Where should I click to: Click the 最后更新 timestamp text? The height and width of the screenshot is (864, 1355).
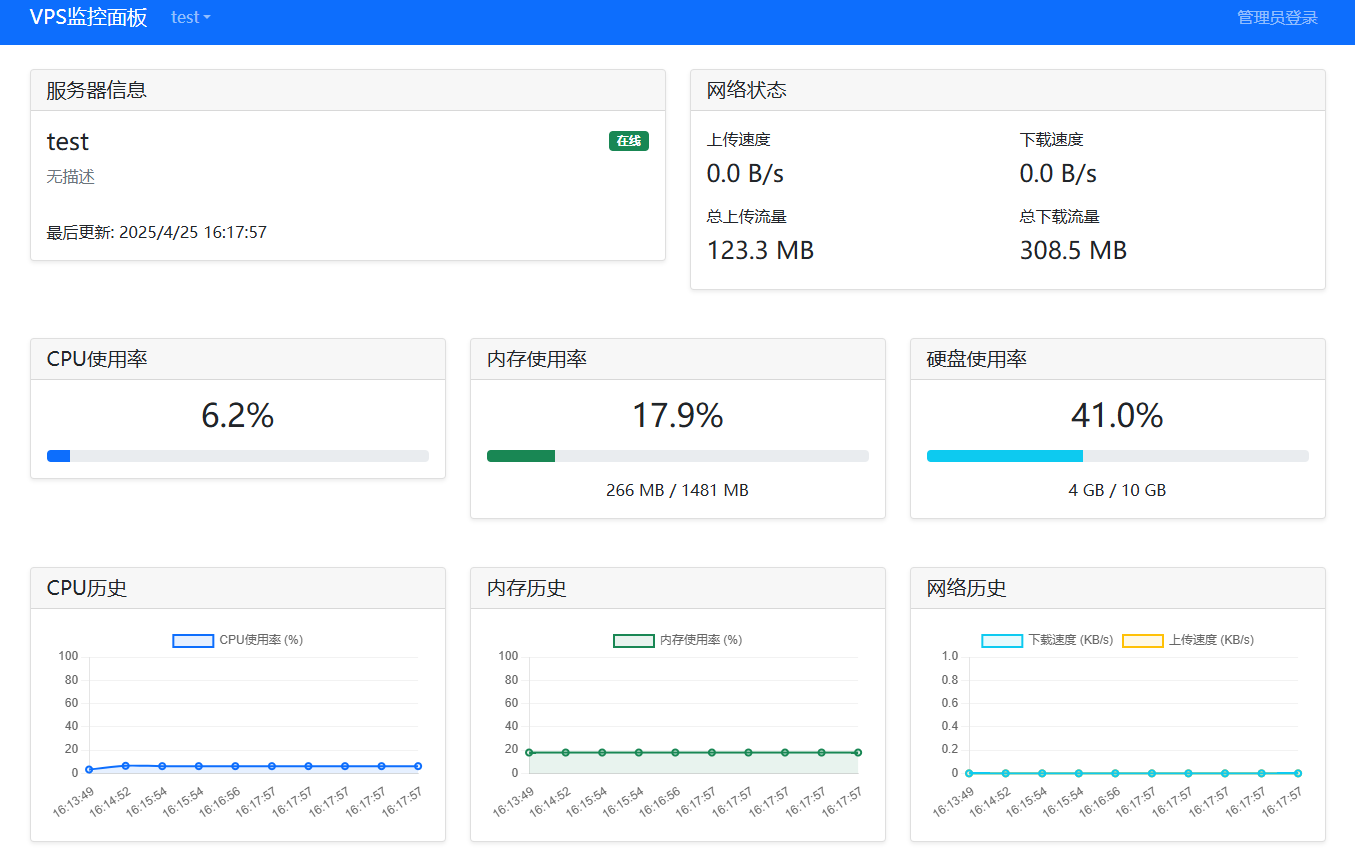[157, 233]
